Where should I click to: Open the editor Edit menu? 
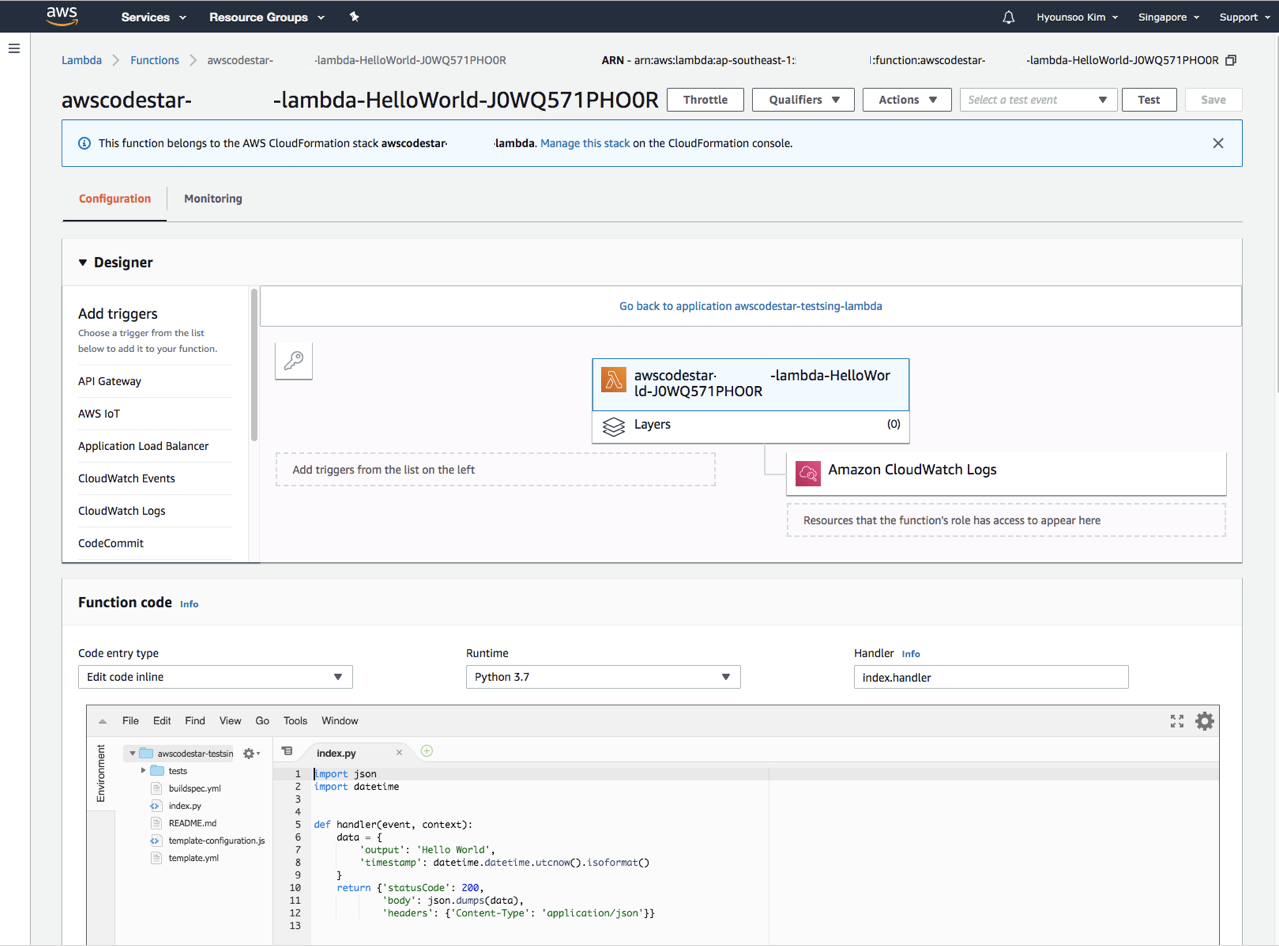(x=162, y=721)
